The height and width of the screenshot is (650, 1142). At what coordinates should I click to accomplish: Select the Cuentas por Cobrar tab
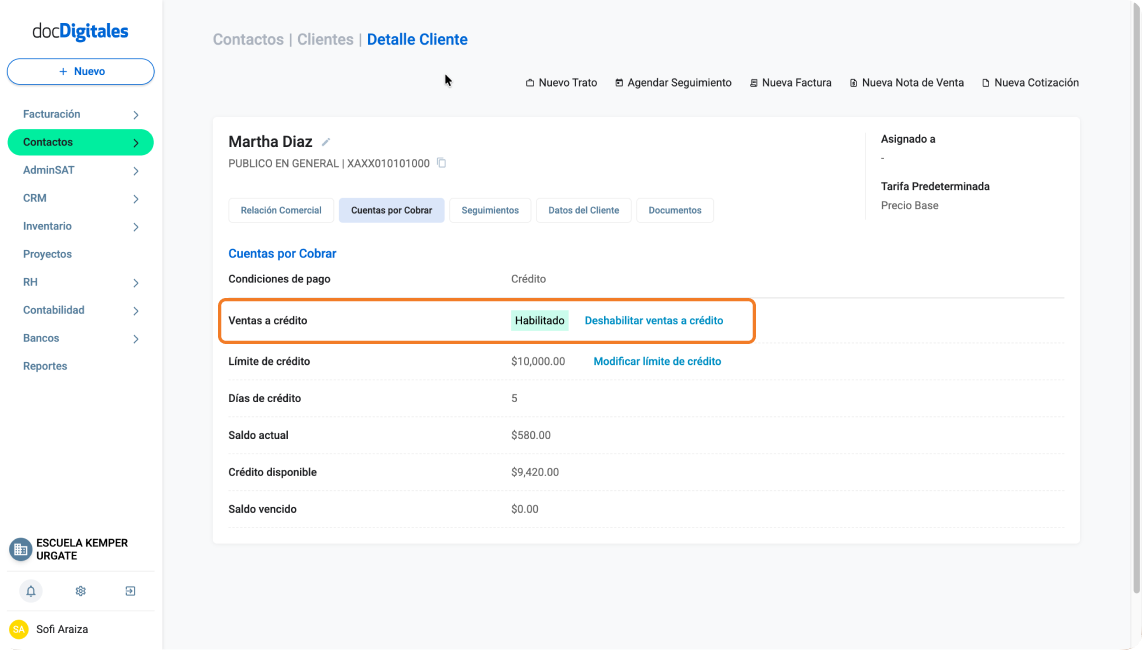point(392,211)
